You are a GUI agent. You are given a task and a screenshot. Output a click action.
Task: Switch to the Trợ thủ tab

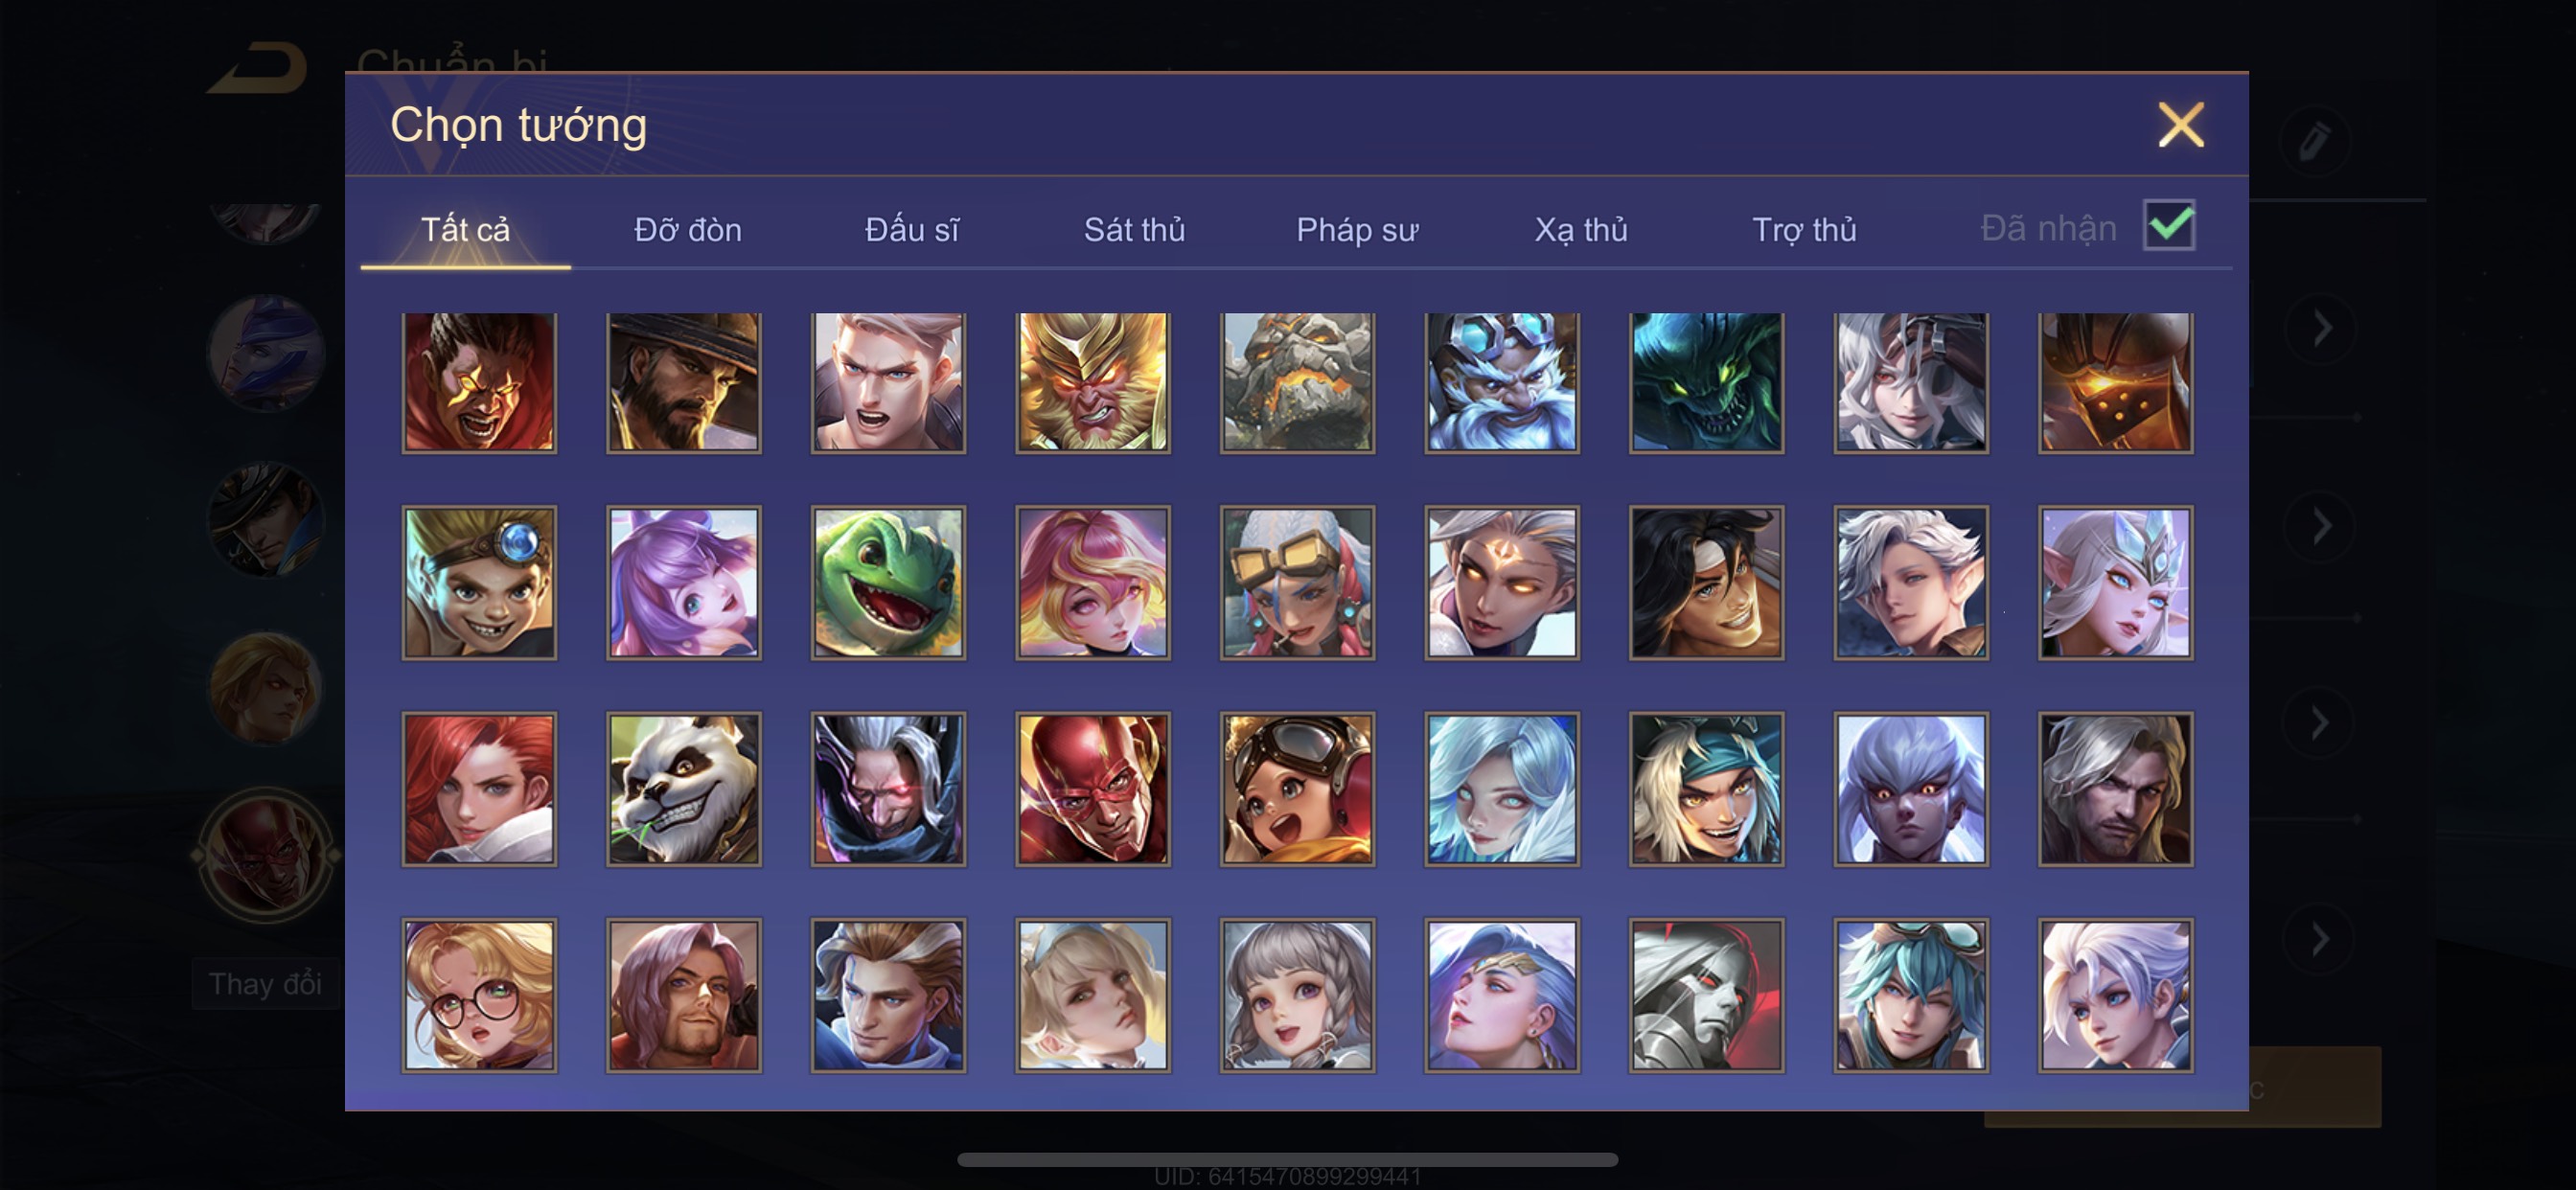coord(1804,230)
